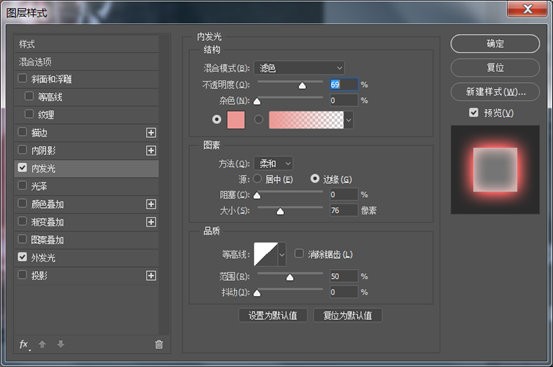Add another 描边 effect with plus icon
Viewport: 553px width, 367px height.
[x=151, y=133]
